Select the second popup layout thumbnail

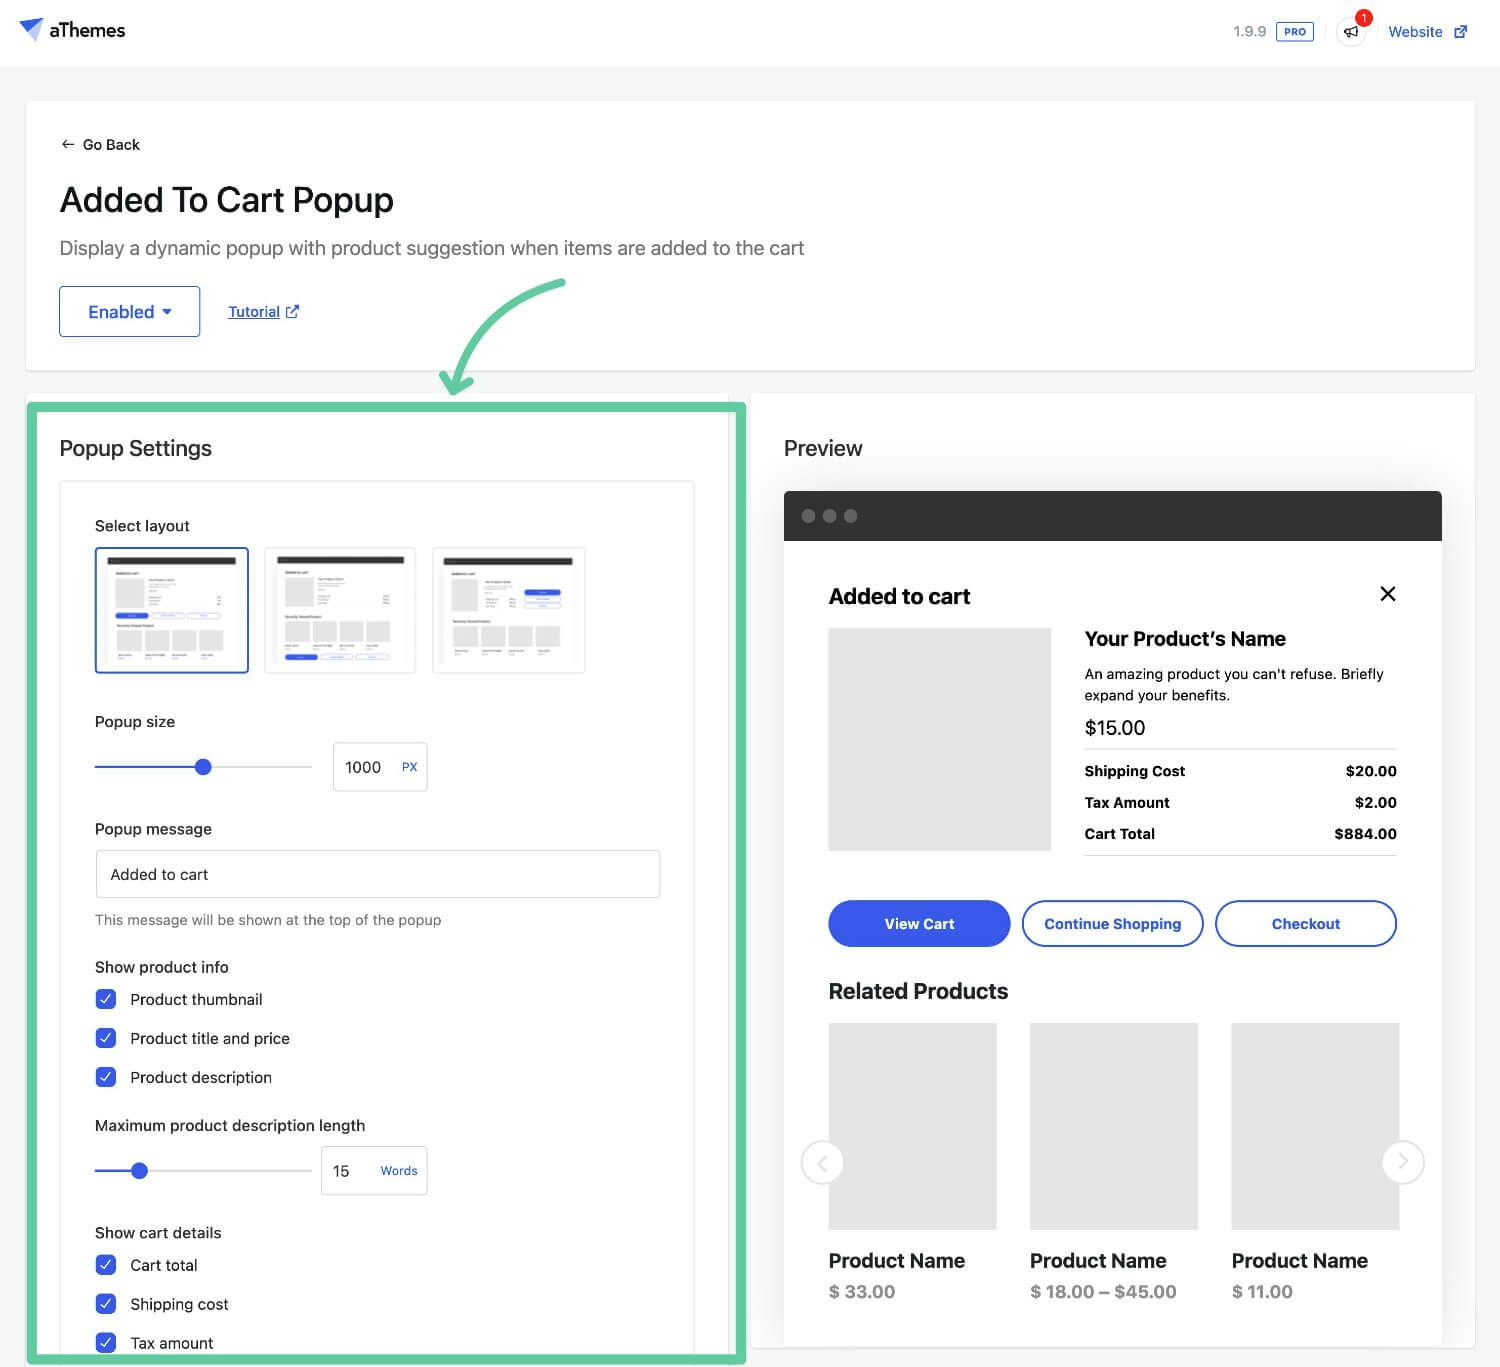point(340,610)
